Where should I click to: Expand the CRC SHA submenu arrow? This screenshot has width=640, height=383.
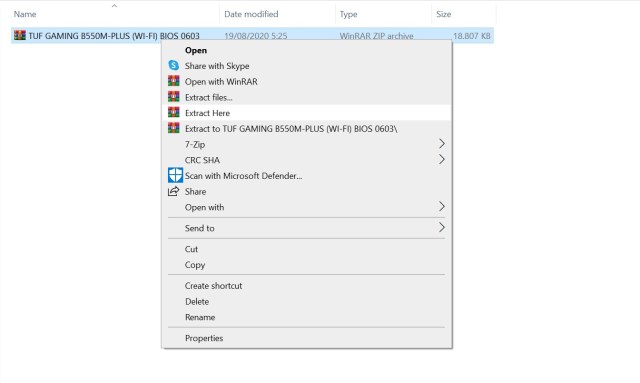(441, 159)
